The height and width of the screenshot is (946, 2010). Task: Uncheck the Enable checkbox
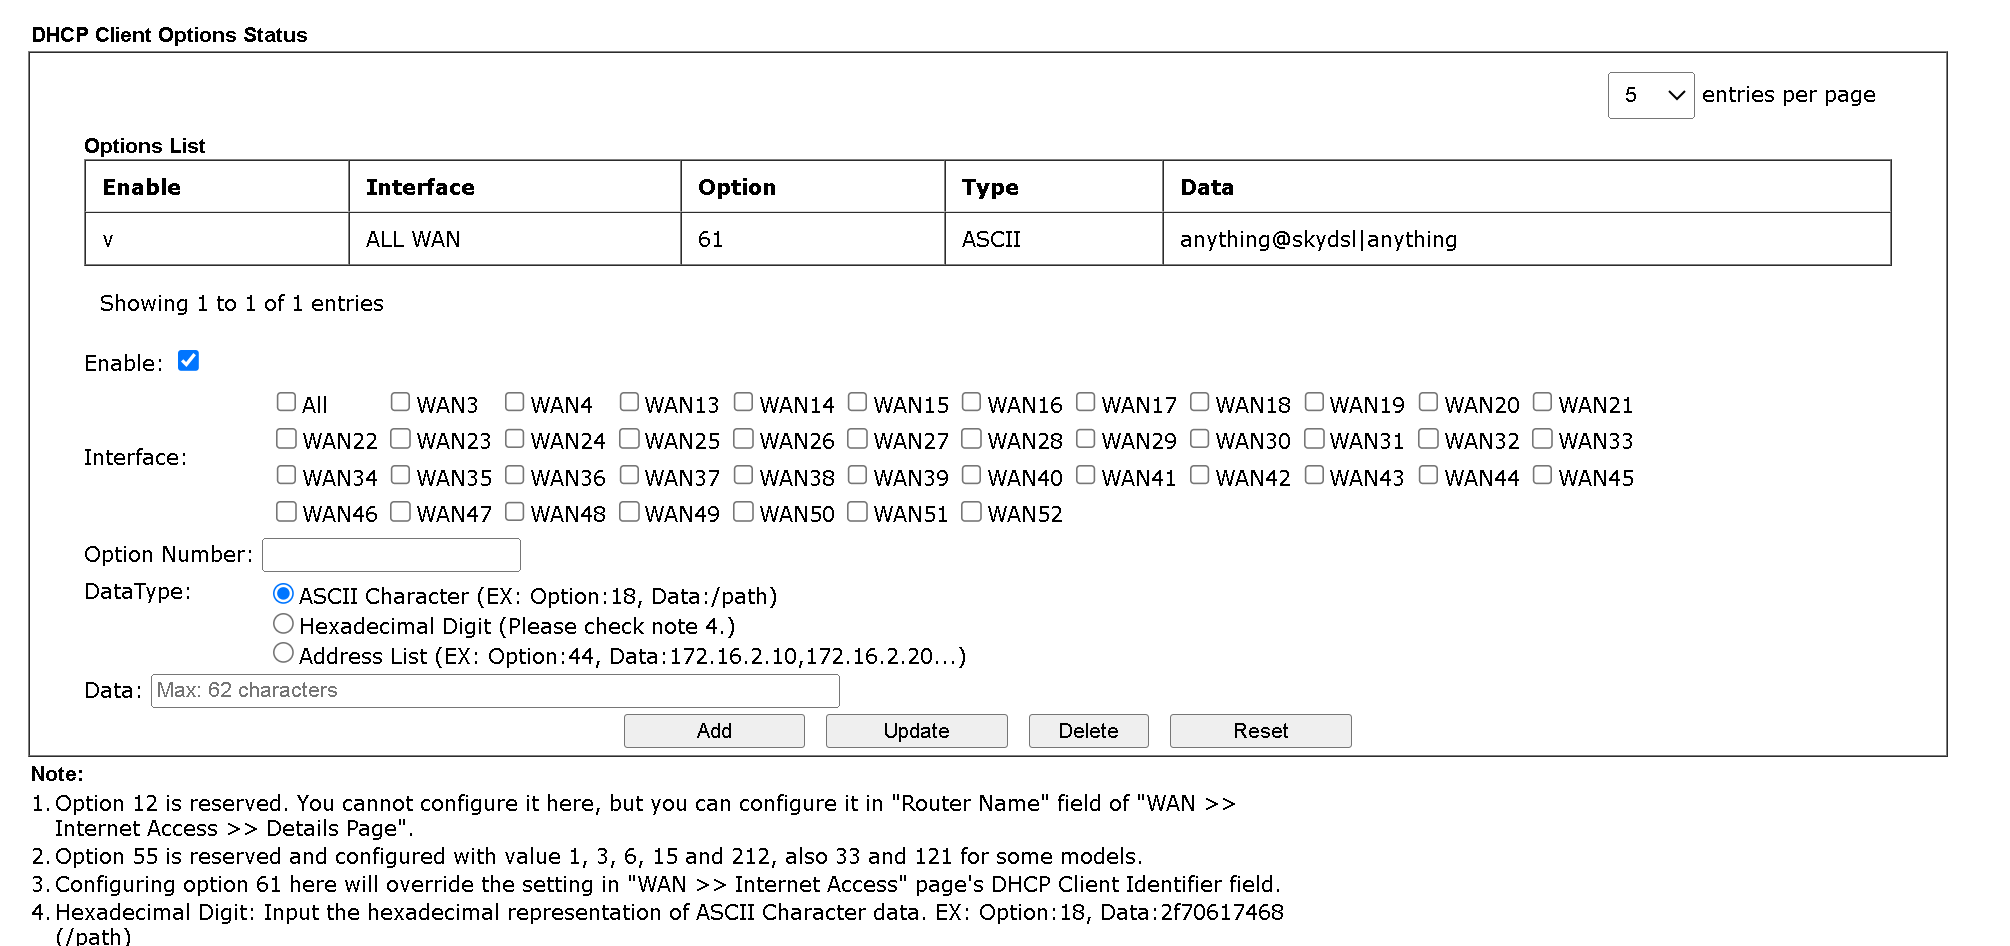188,361
